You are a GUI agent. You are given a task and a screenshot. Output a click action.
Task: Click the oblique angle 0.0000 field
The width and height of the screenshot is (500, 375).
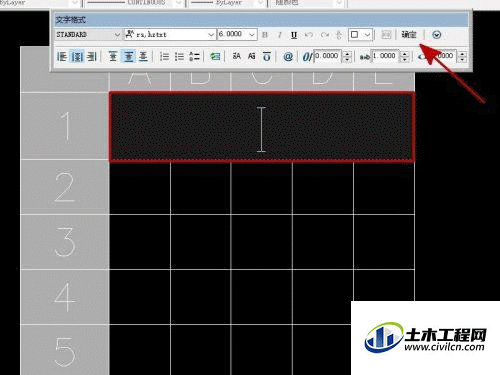(328, 56)
